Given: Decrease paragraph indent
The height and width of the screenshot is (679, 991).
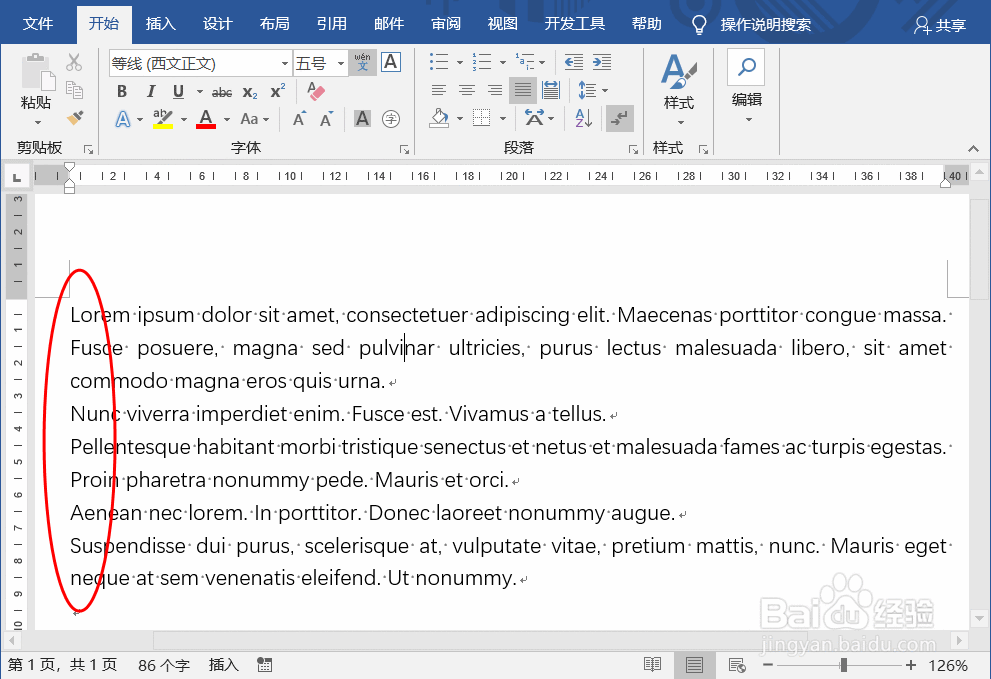Looking at the screenshot, I should point(574,62).
